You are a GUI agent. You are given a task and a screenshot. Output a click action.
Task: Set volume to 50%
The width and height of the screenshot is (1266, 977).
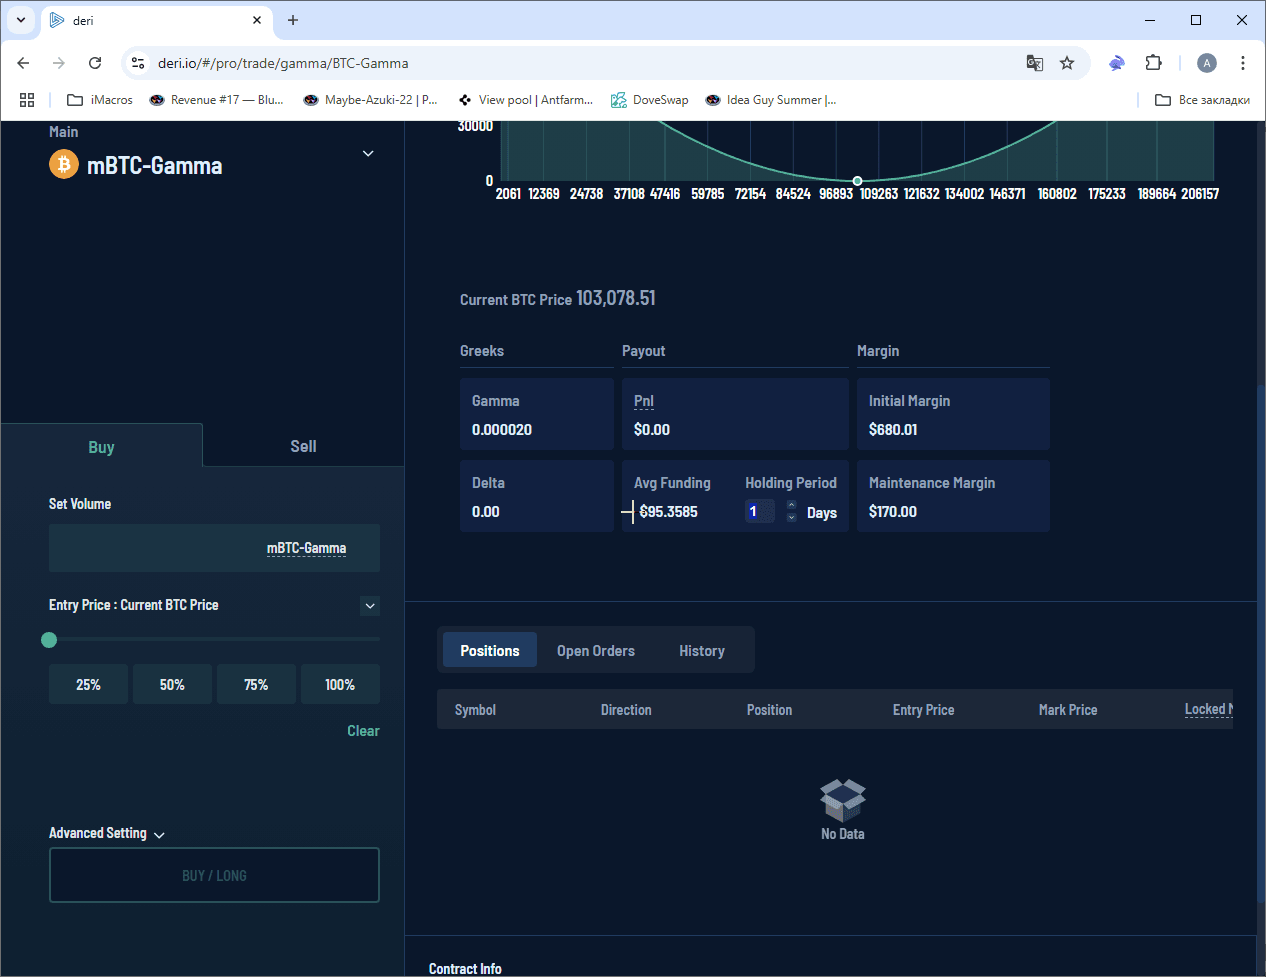pyautogui.click(x=172, y=684)
